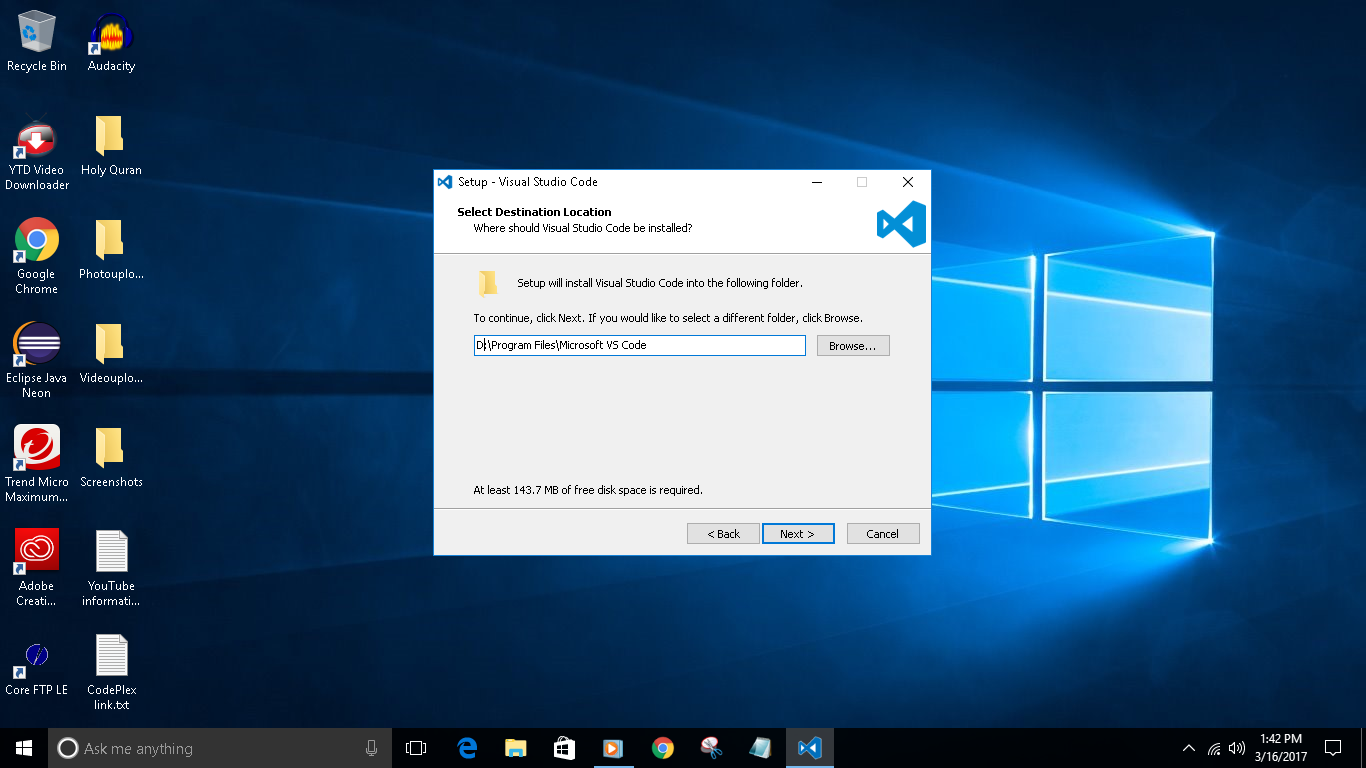
Task: Select the Trend Micro Maximum shortcut
Action: [x=37, y=465]
